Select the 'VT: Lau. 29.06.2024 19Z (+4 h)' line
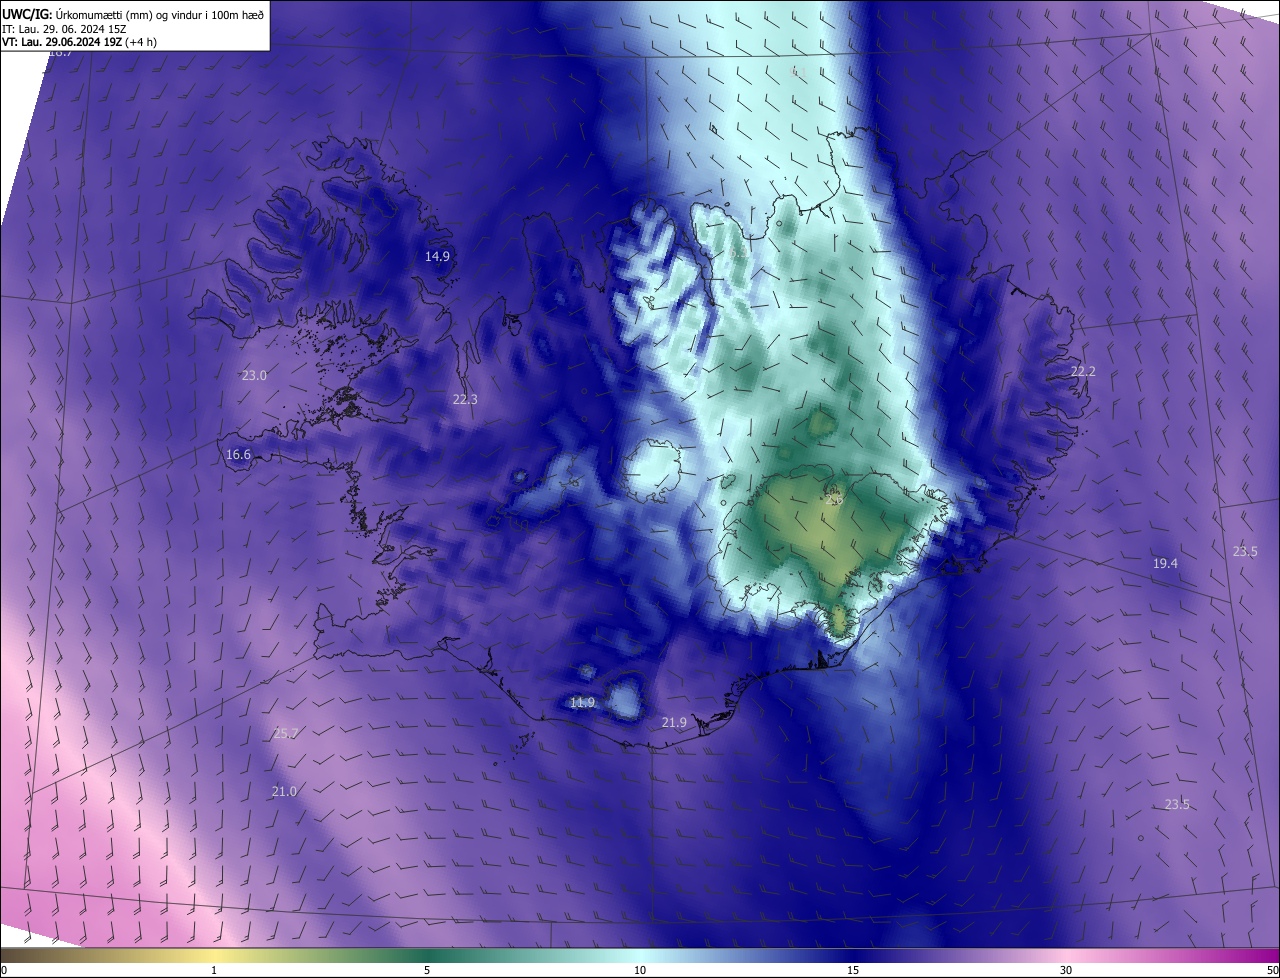 point(79,42)
